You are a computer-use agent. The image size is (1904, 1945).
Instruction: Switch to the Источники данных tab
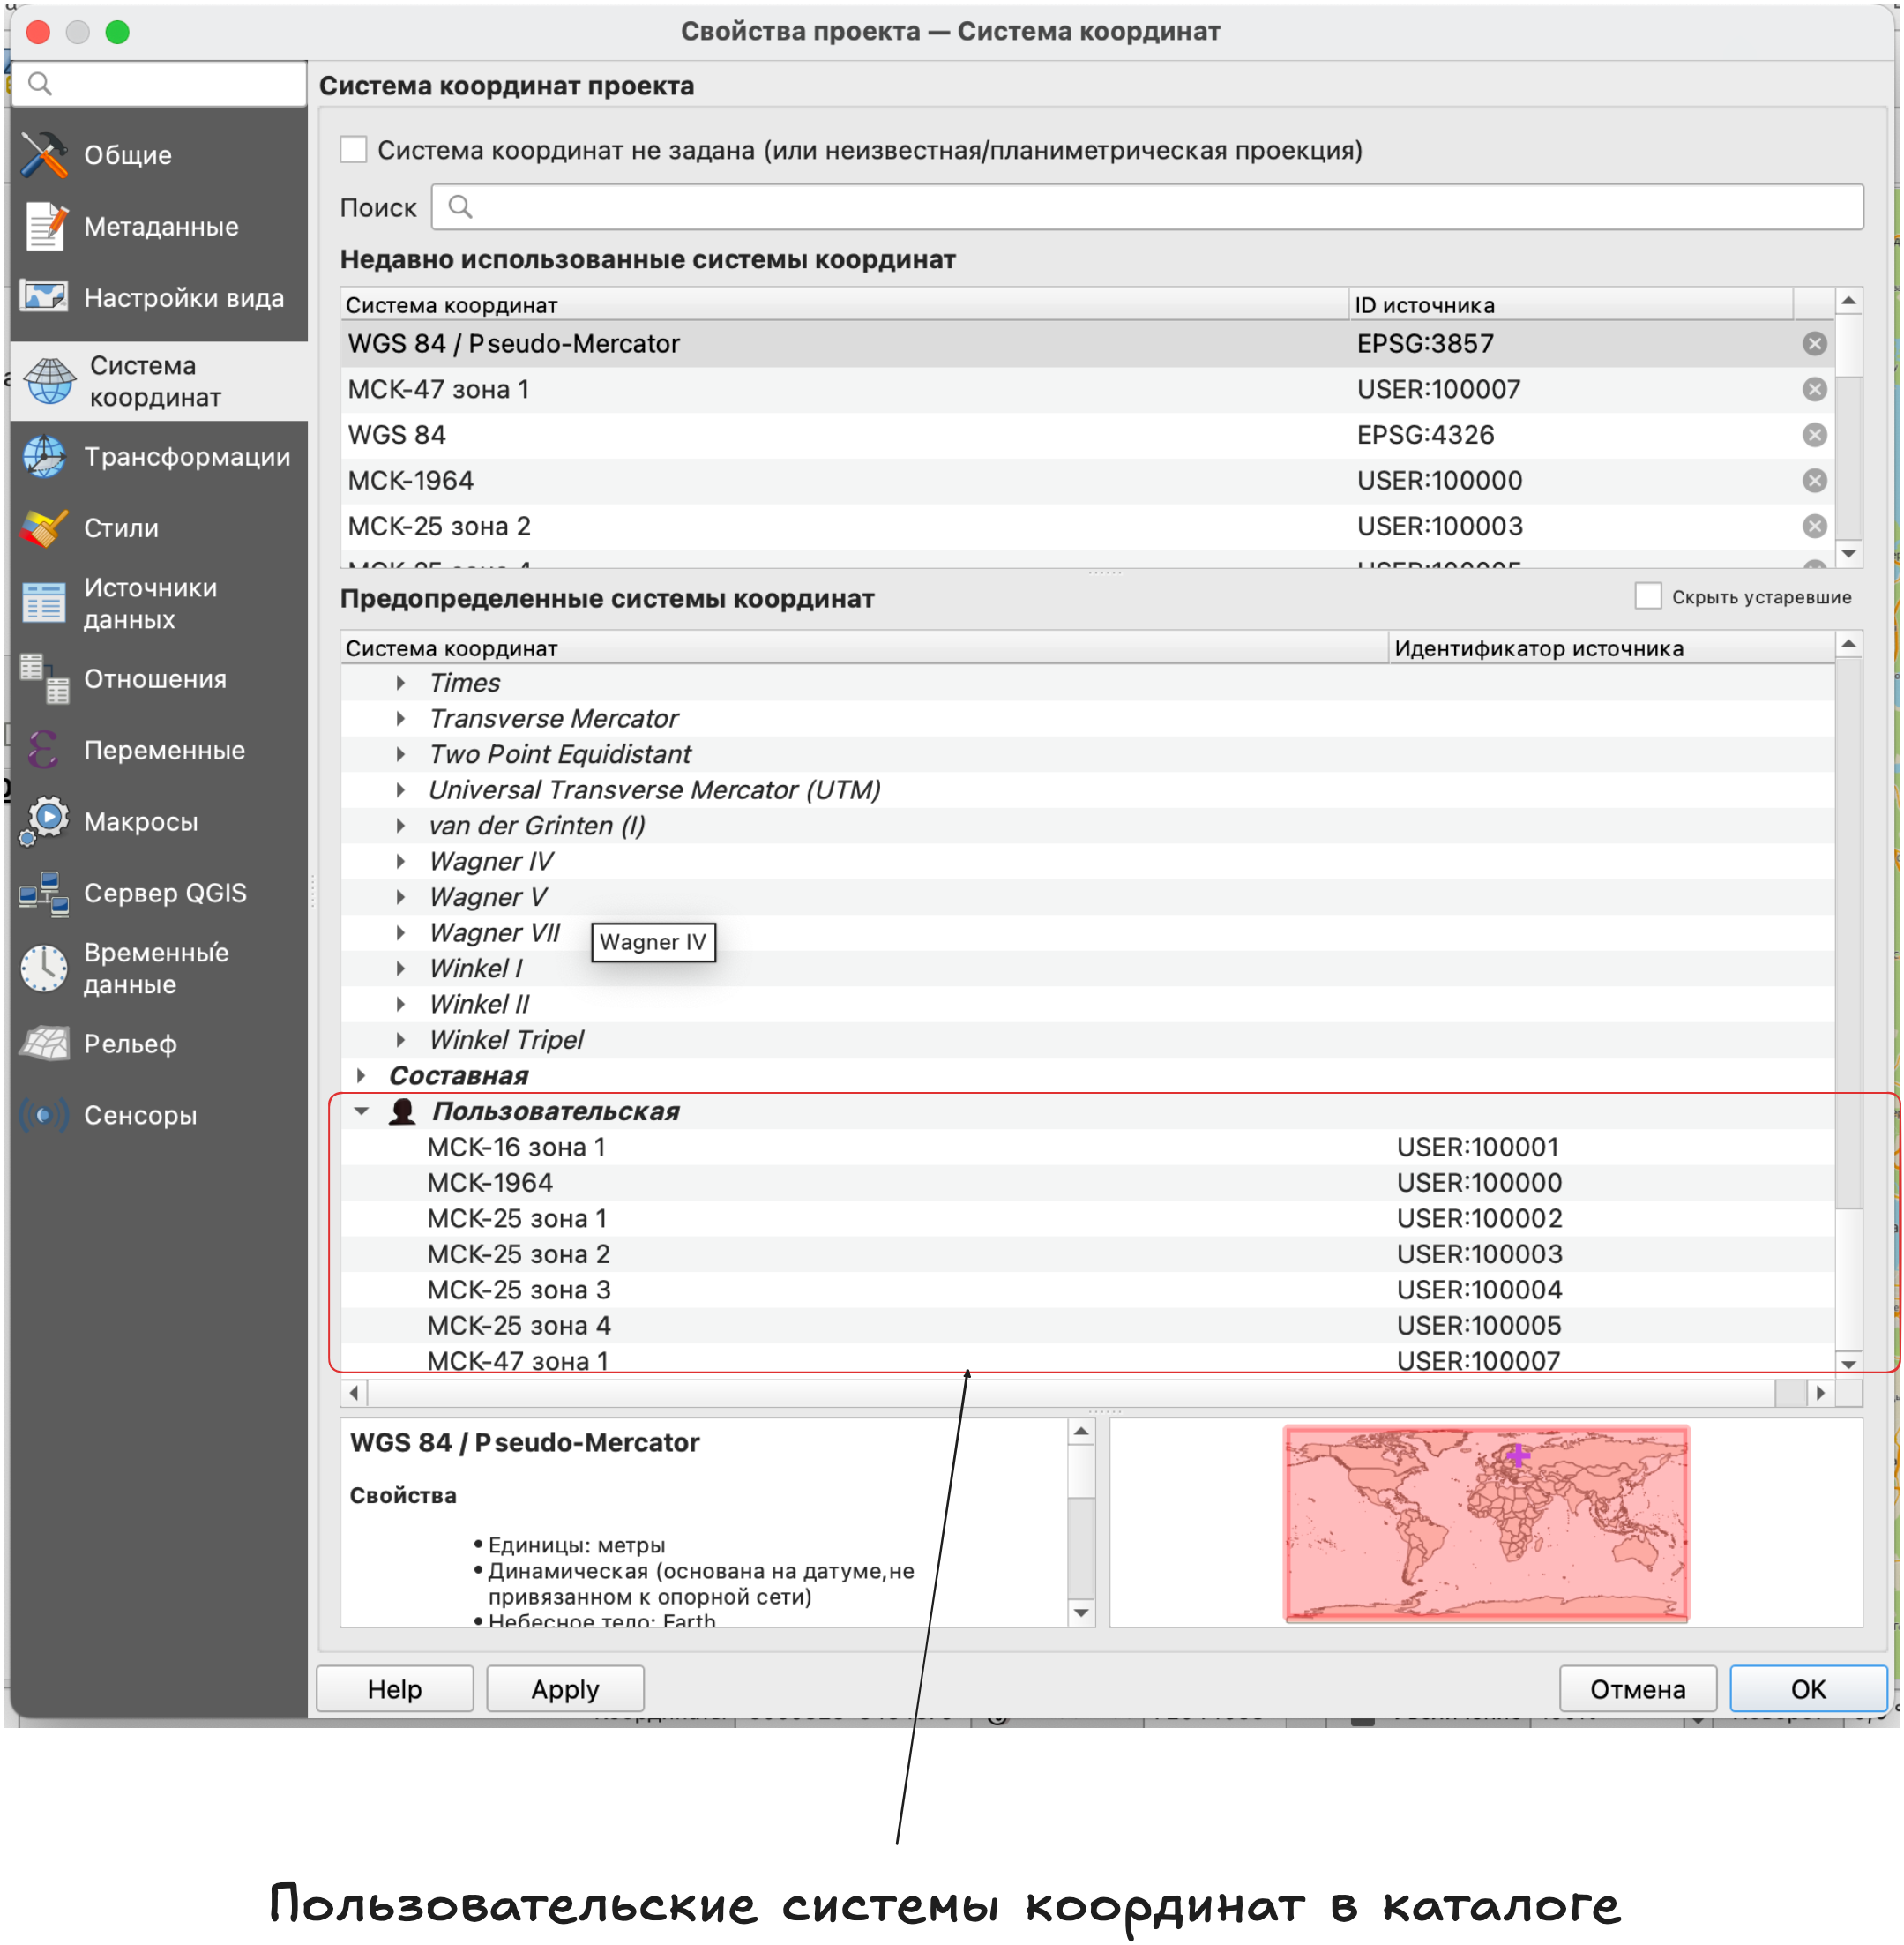150,603
